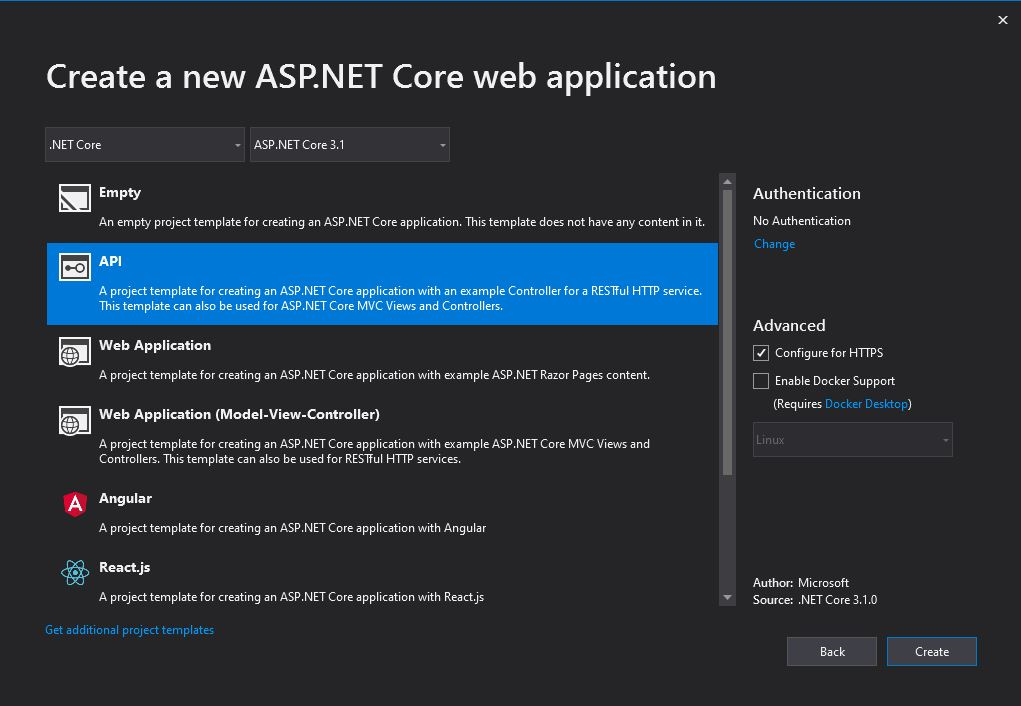The image size is (1021, 706).
Task: Click the template list scroll down arrow
Action: (x=727, y=597)
